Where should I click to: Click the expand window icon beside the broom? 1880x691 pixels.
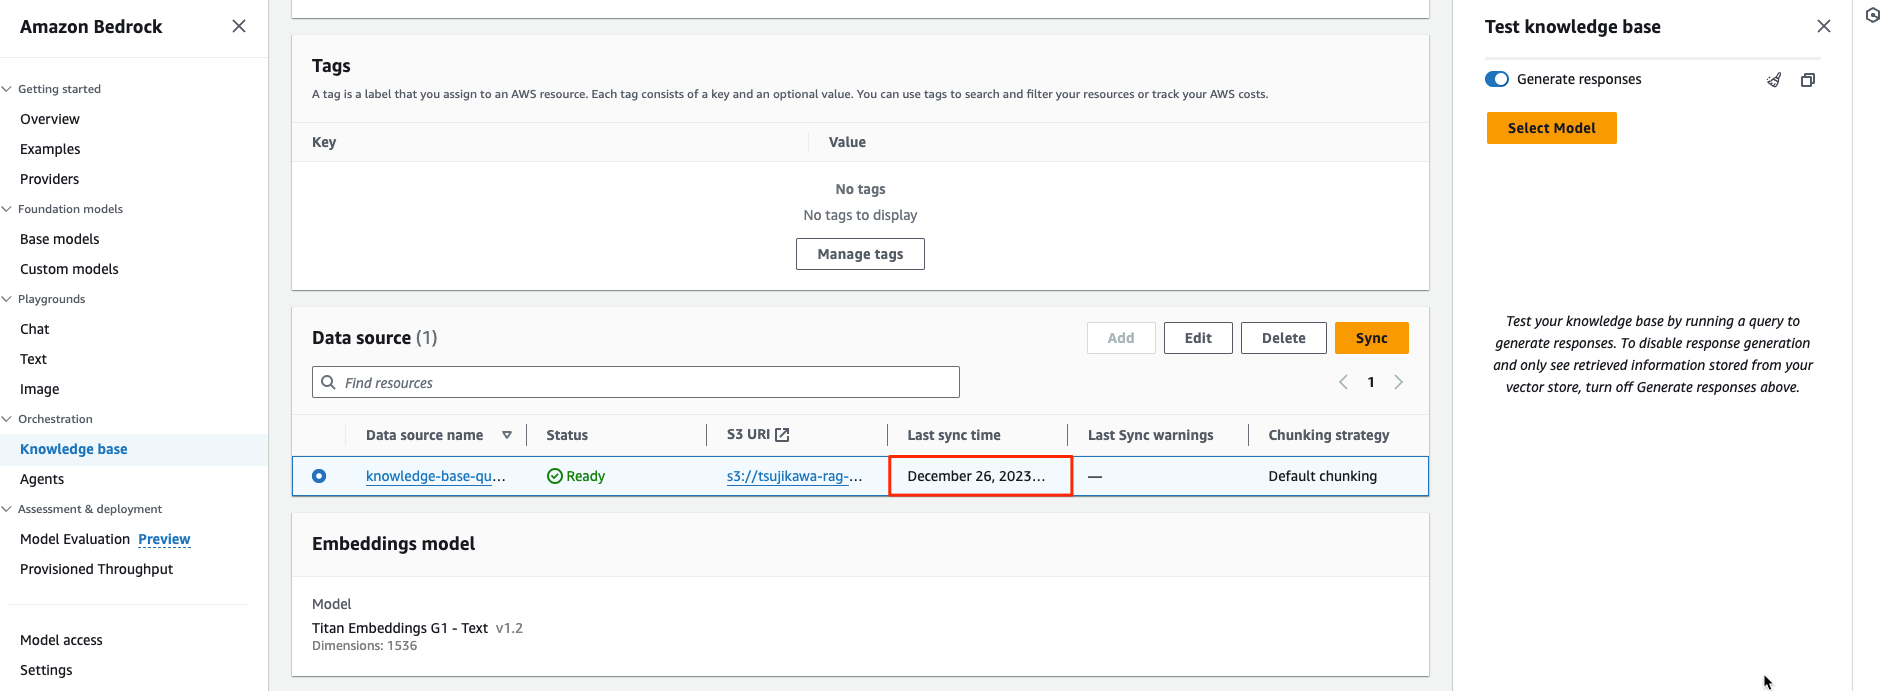coord(1808,80)
